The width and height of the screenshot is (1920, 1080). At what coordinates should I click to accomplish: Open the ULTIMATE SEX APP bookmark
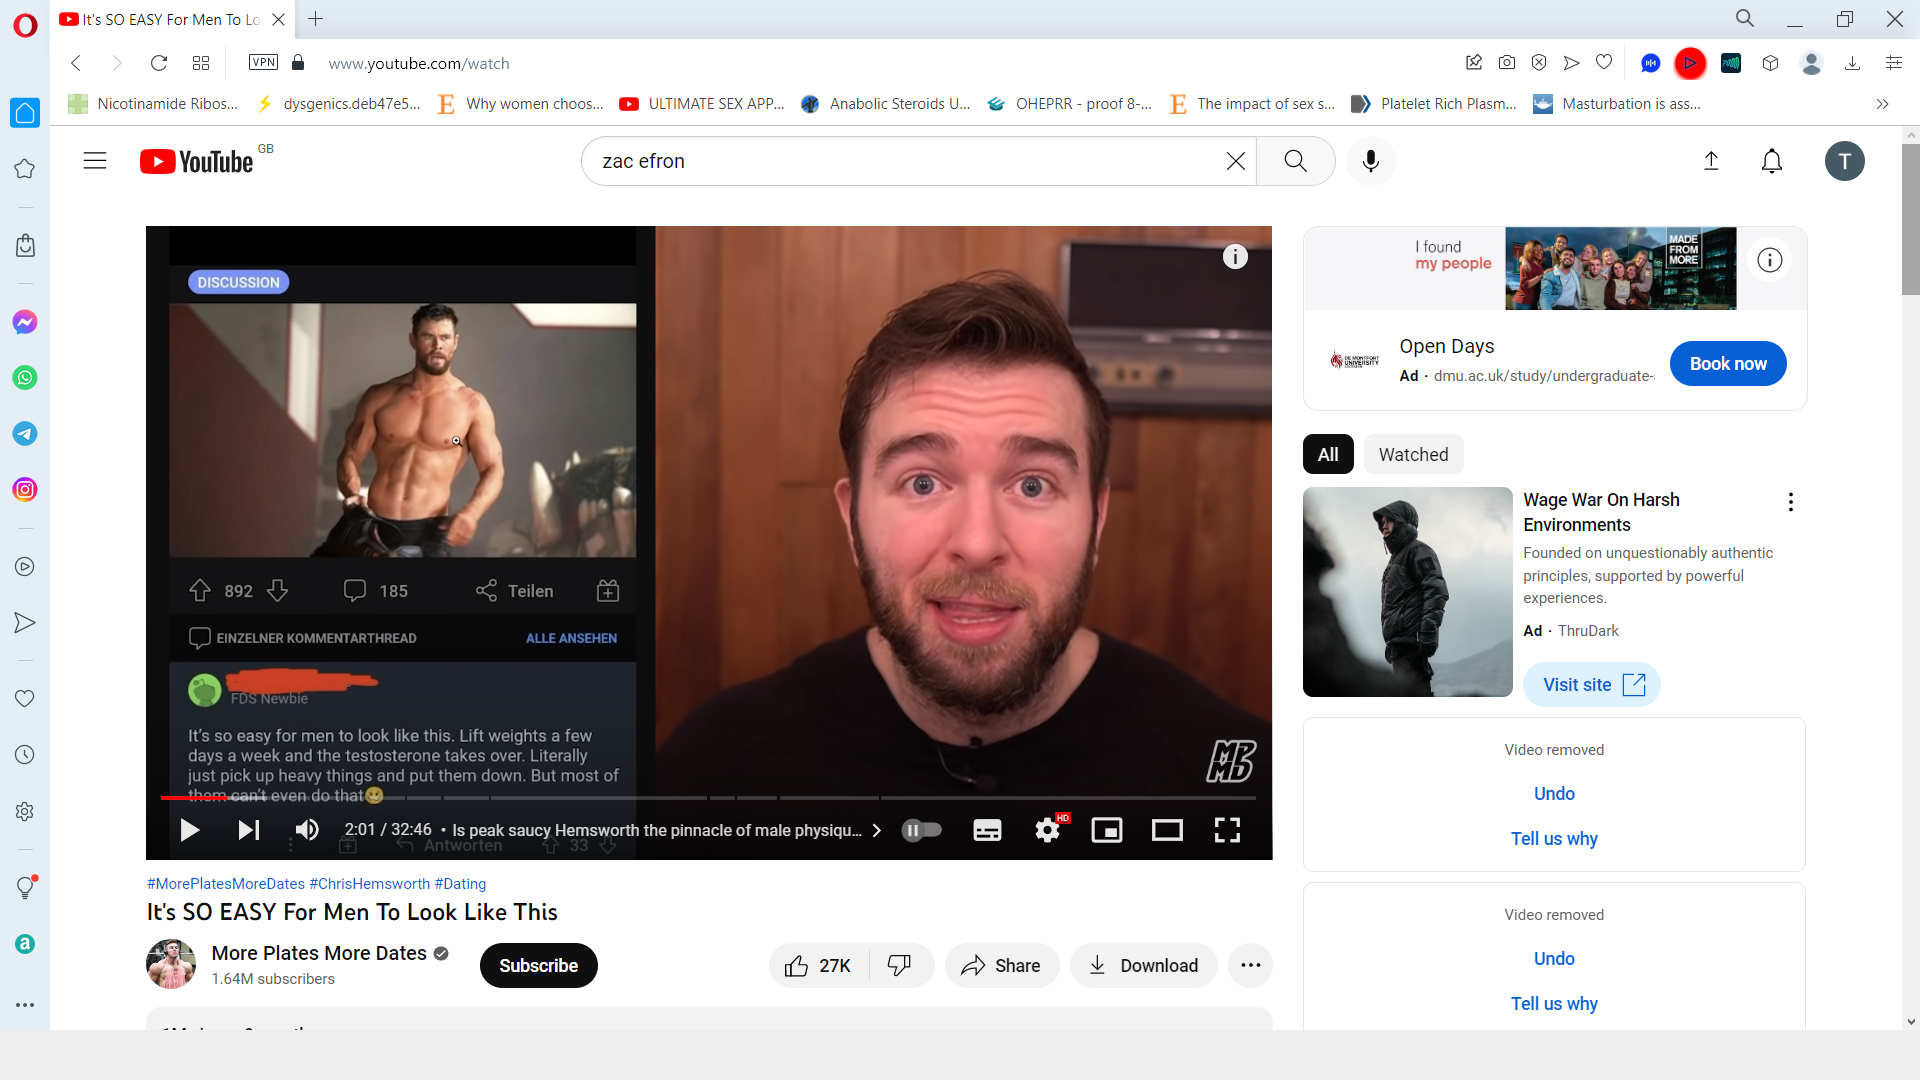tap(702, 104)
